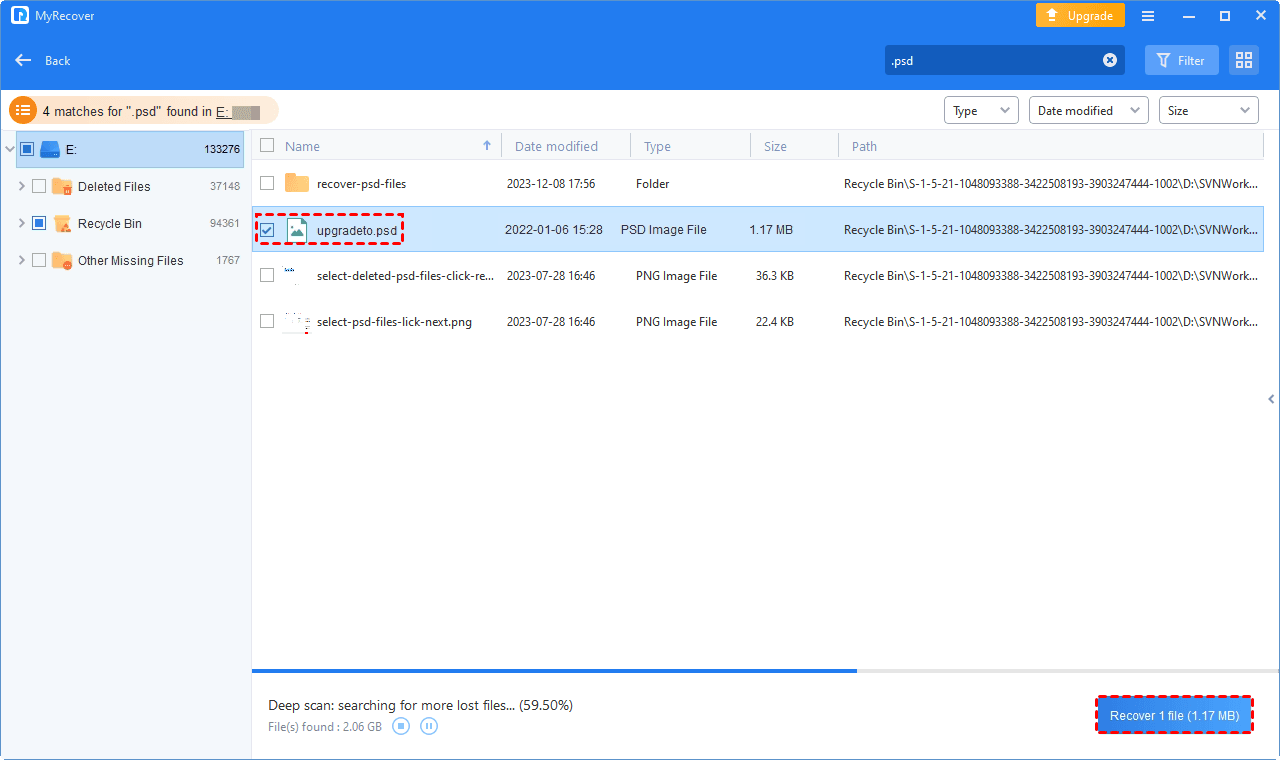Select the recover-psd-files folder icon

tap(297, 183)
